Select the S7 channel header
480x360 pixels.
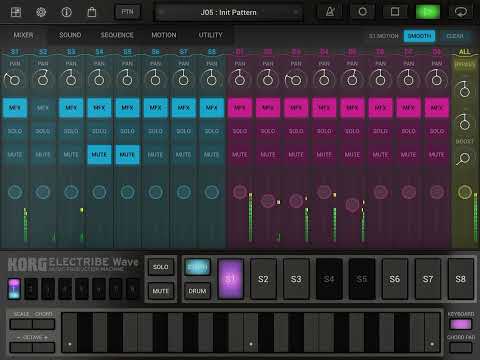183,52
